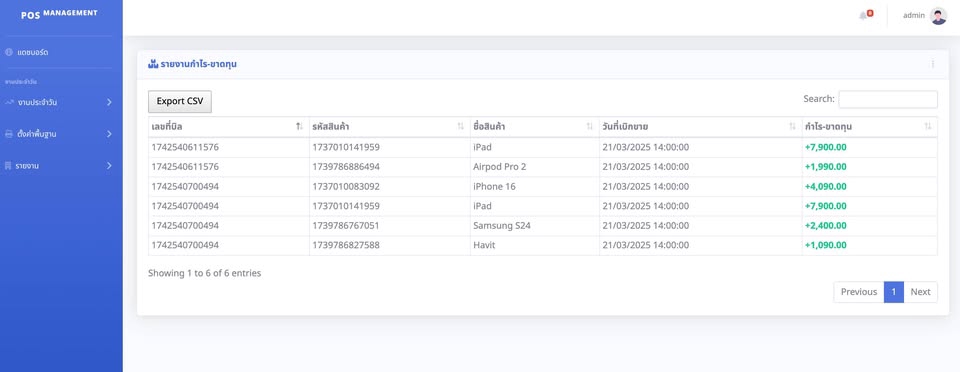The height and width of the screenshot is (372, 960).
Task: Click the รายงานกำไร-ขาดทุน card title
Action: point(198,64)
